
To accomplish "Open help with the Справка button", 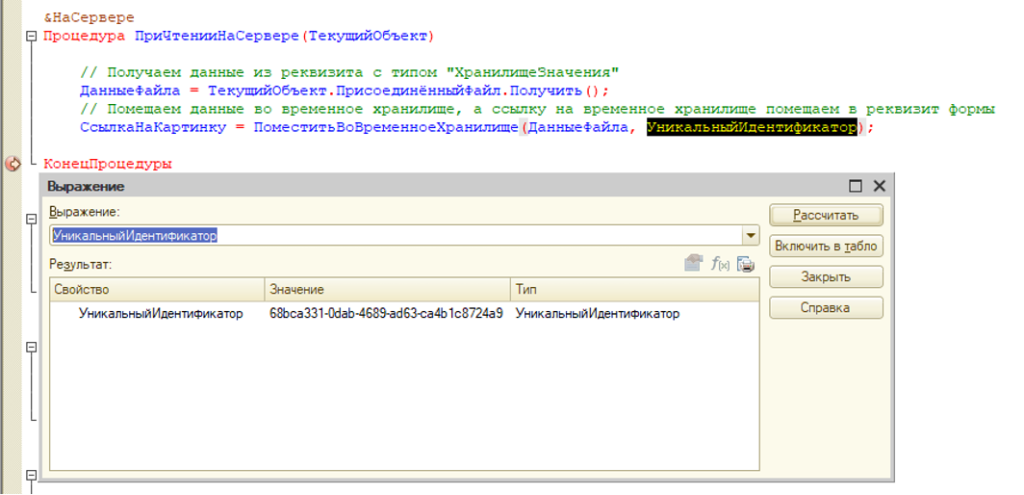I will pos(826,308).
